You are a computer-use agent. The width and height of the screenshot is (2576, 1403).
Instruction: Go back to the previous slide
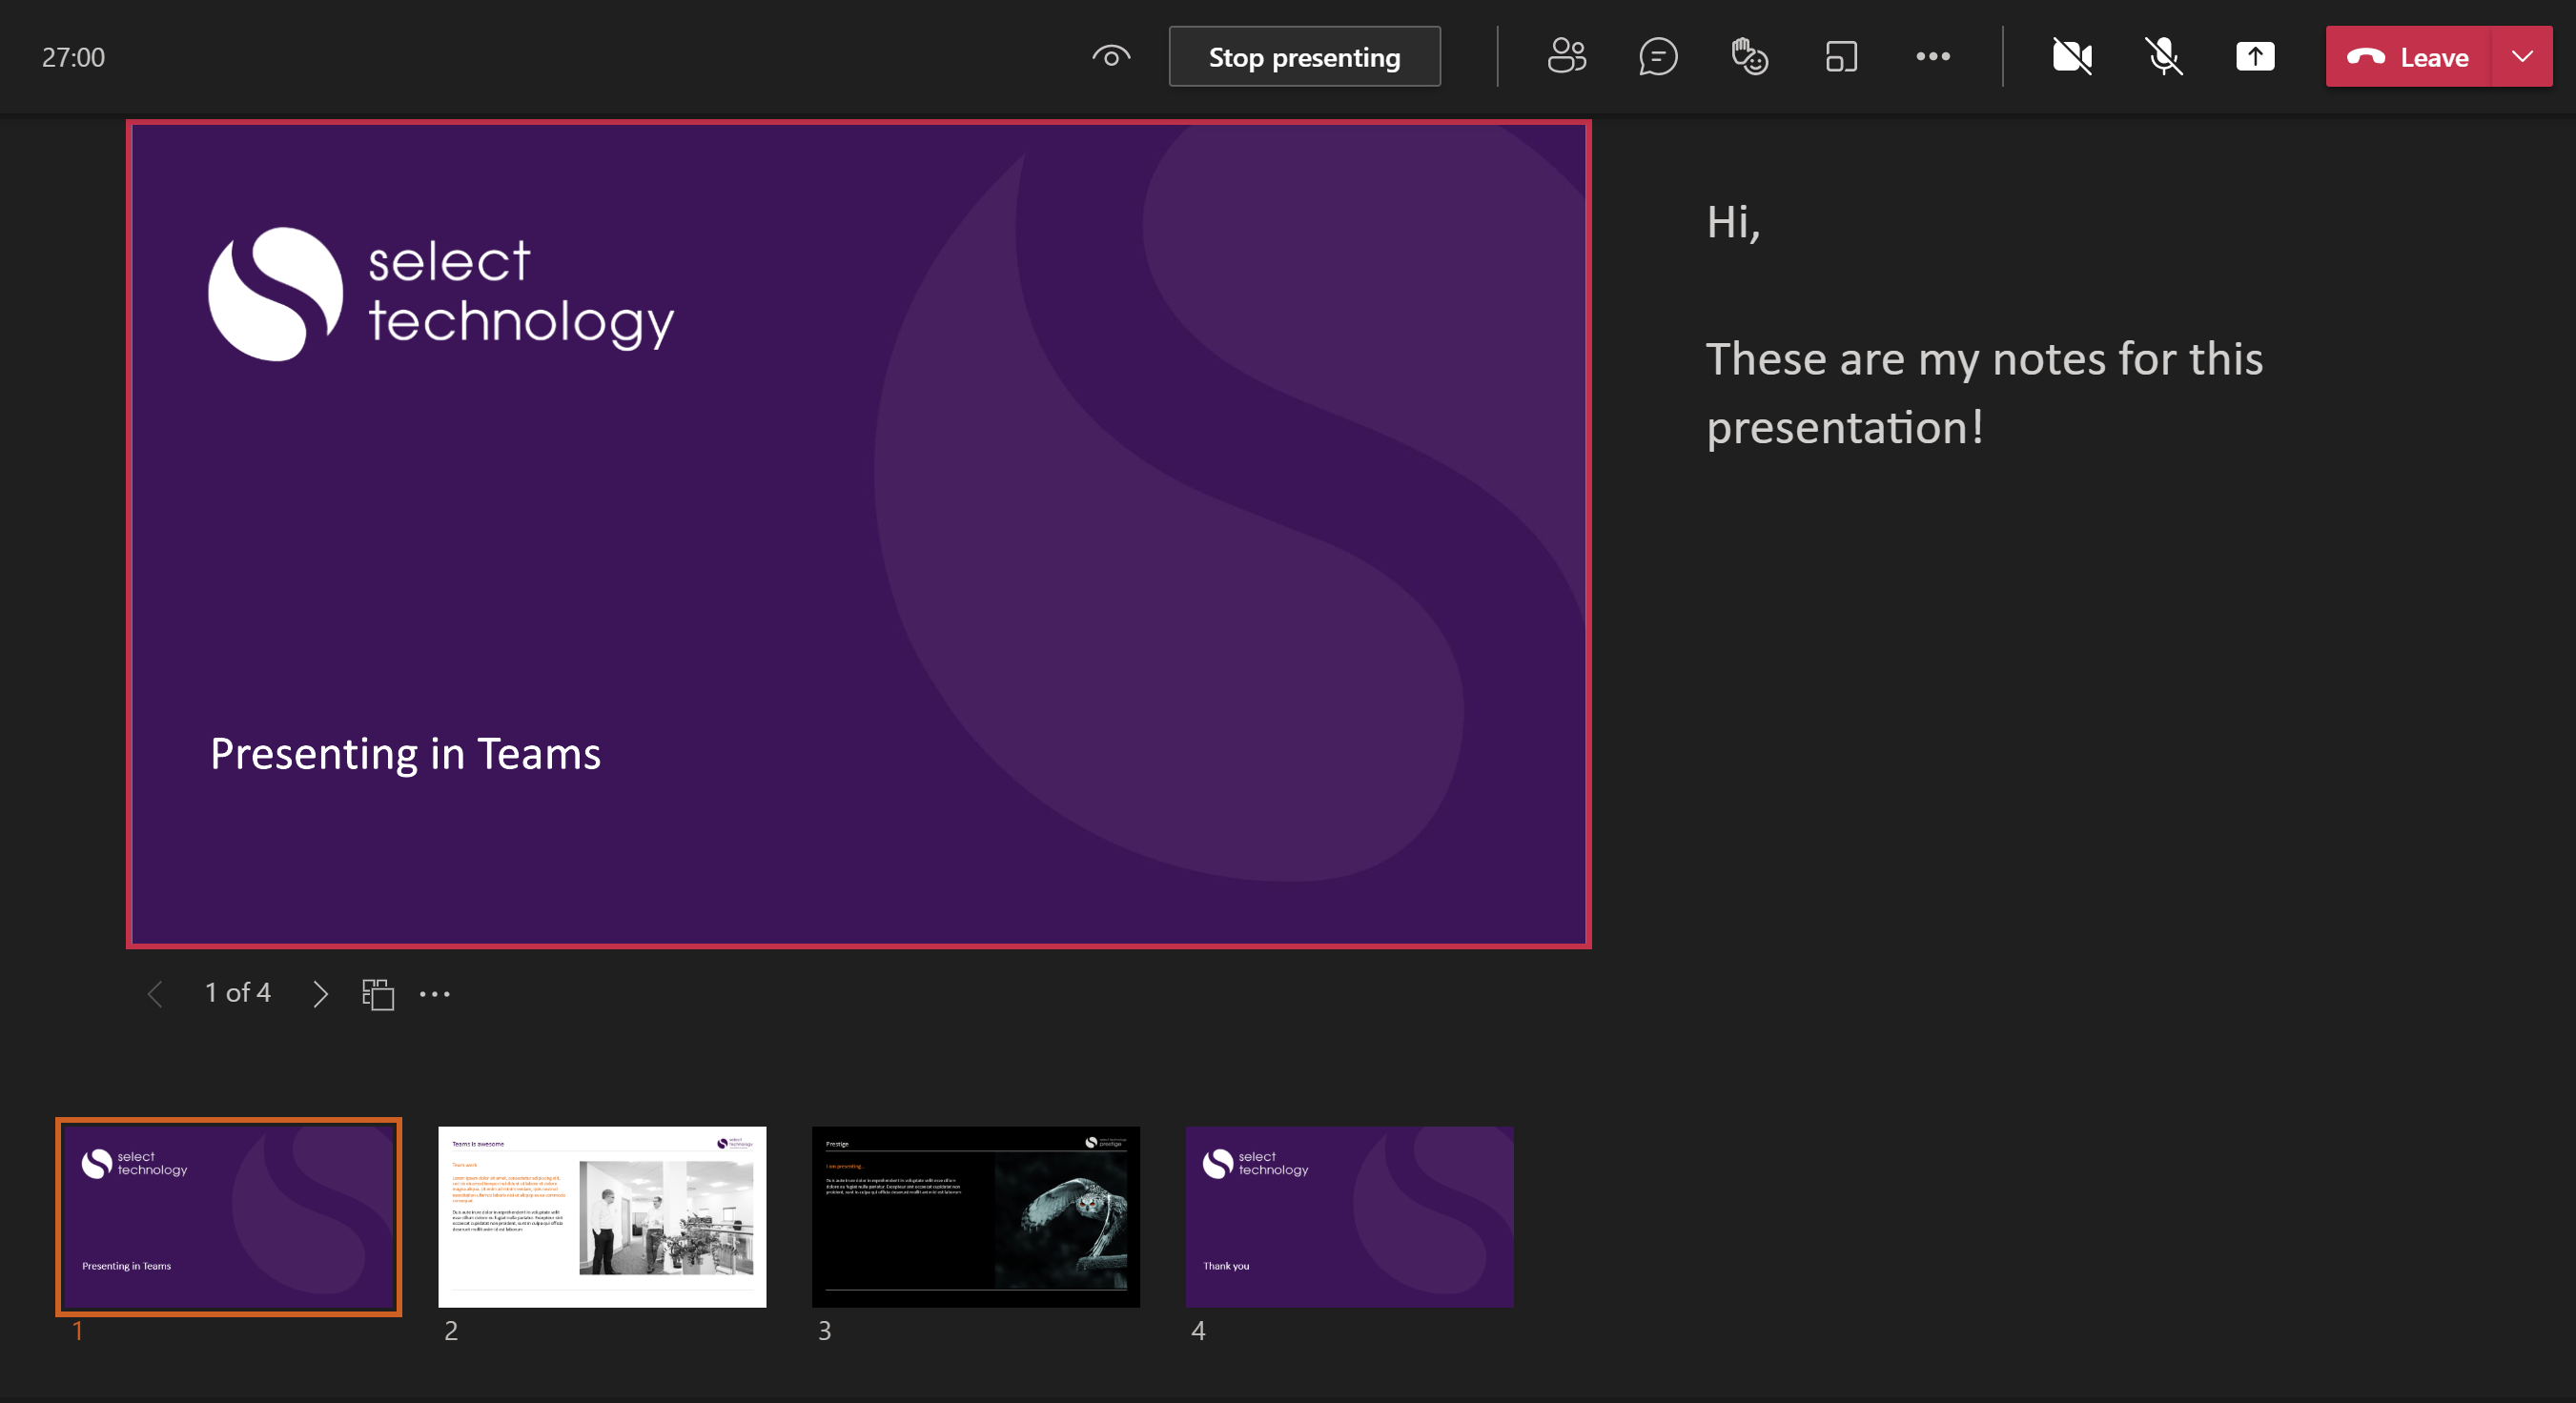[x=155, y=993]
